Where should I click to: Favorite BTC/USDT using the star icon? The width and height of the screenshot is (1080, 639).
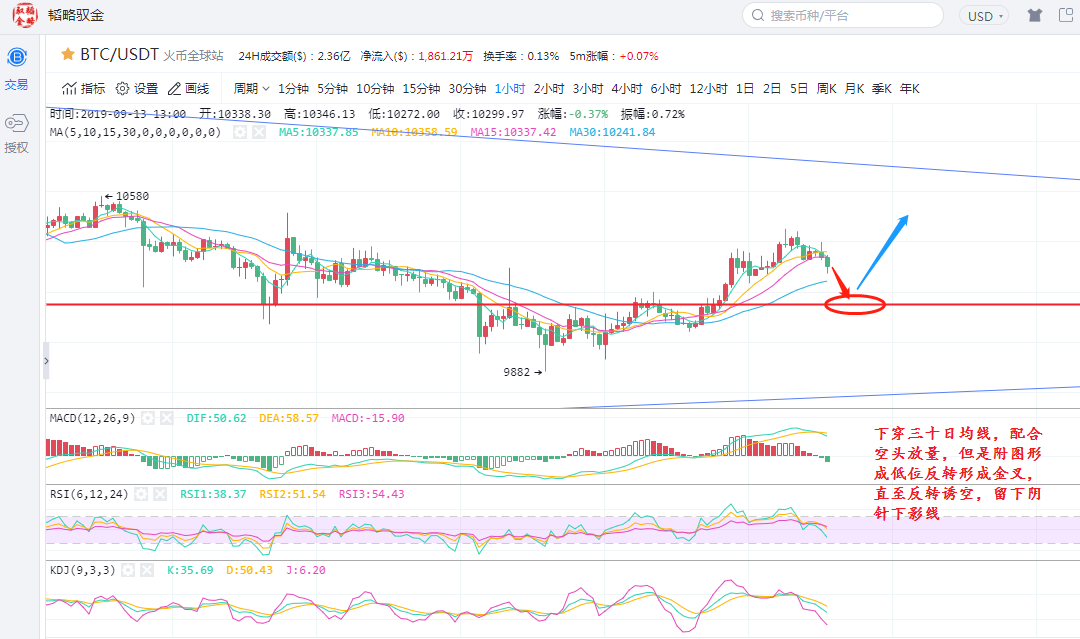[67, 55]
